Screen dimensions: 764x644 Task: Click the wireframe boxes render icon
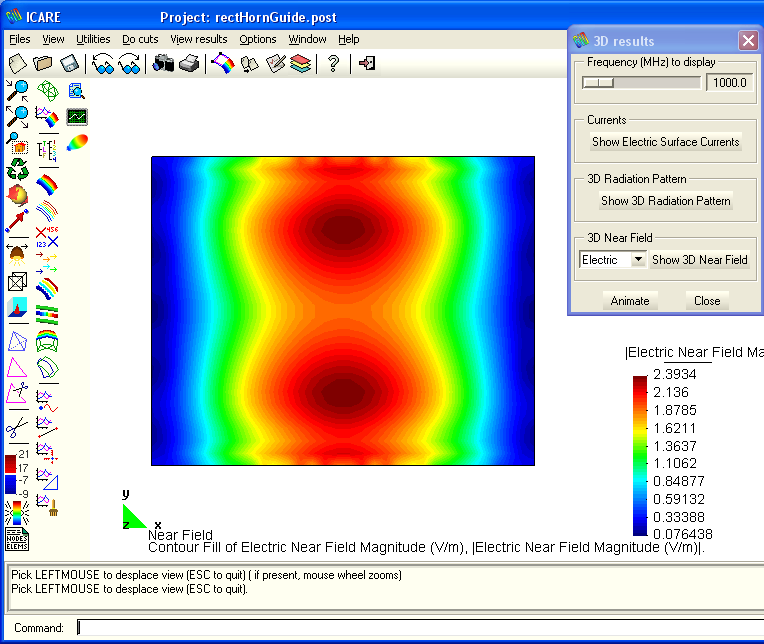pyautogui.click(x=18, y=282)
